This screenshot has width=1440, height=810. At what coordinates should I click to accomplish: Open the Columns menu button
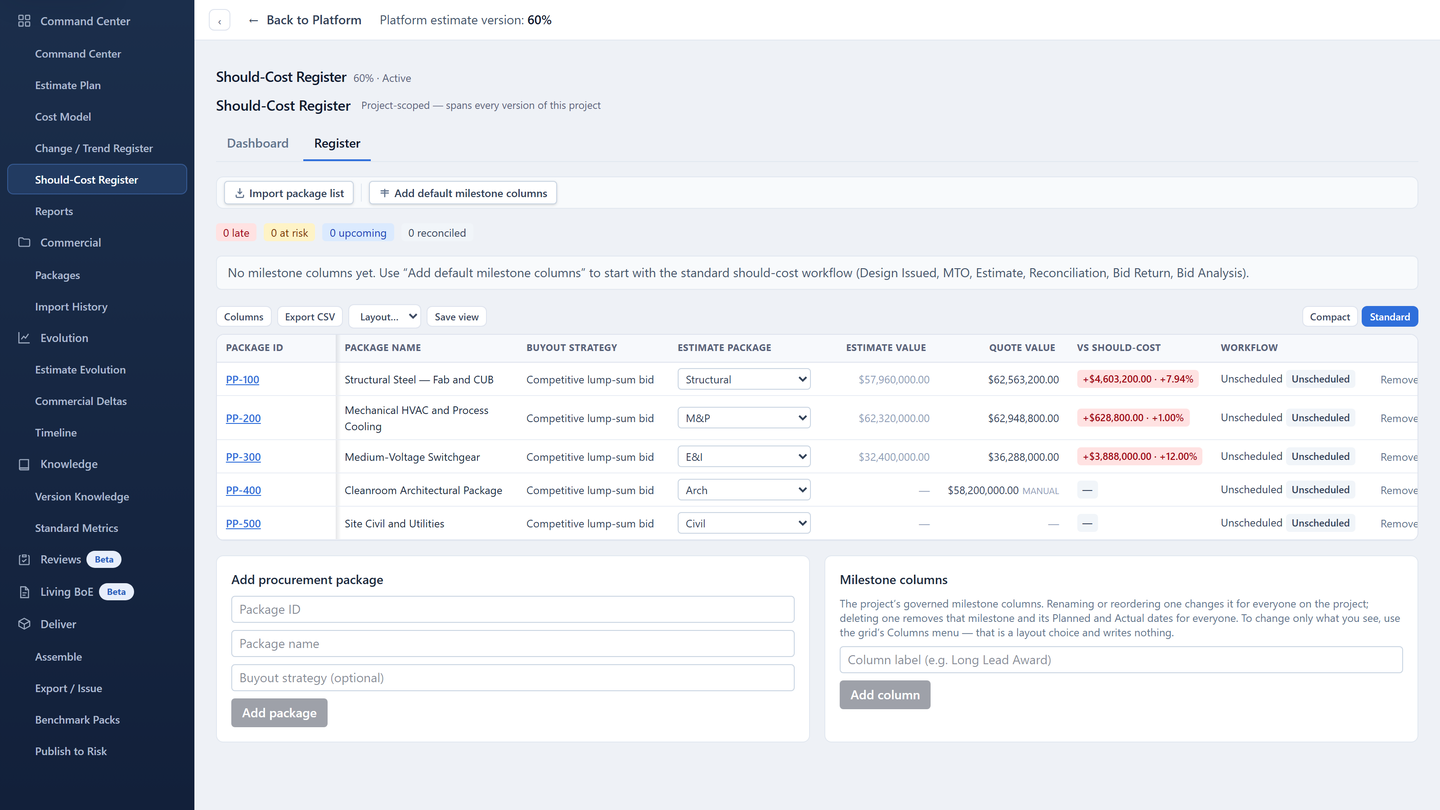tap(244, 317)
